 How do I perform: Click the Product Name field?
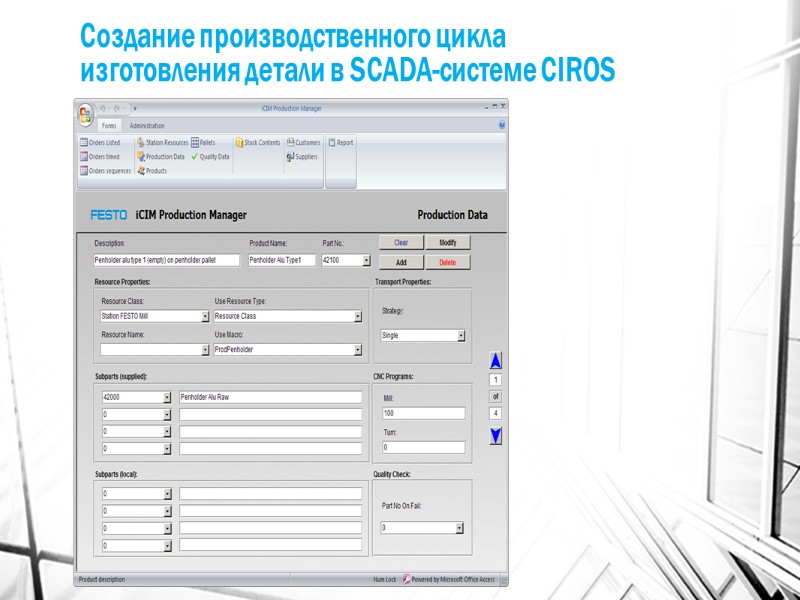pos(282,260)
